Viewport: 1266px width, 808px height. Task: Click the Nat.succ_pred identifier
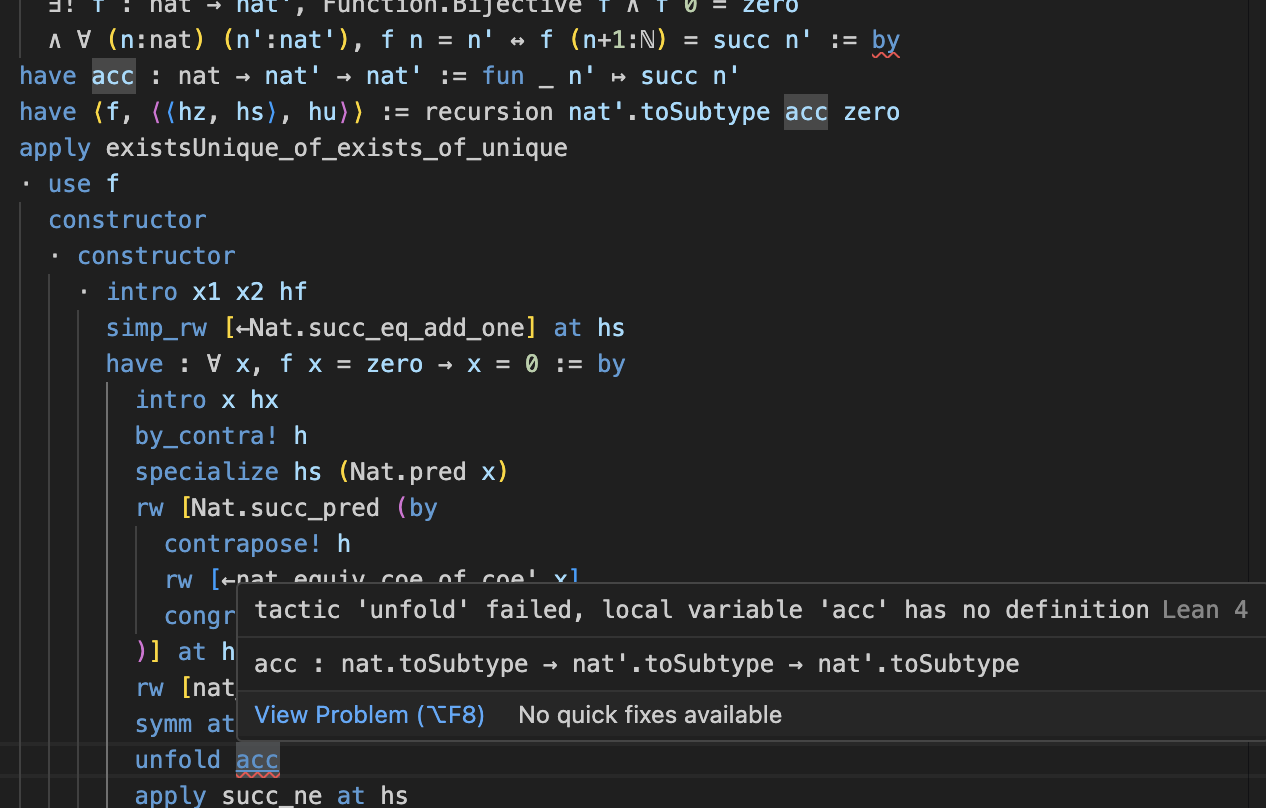tap(285, 508)
